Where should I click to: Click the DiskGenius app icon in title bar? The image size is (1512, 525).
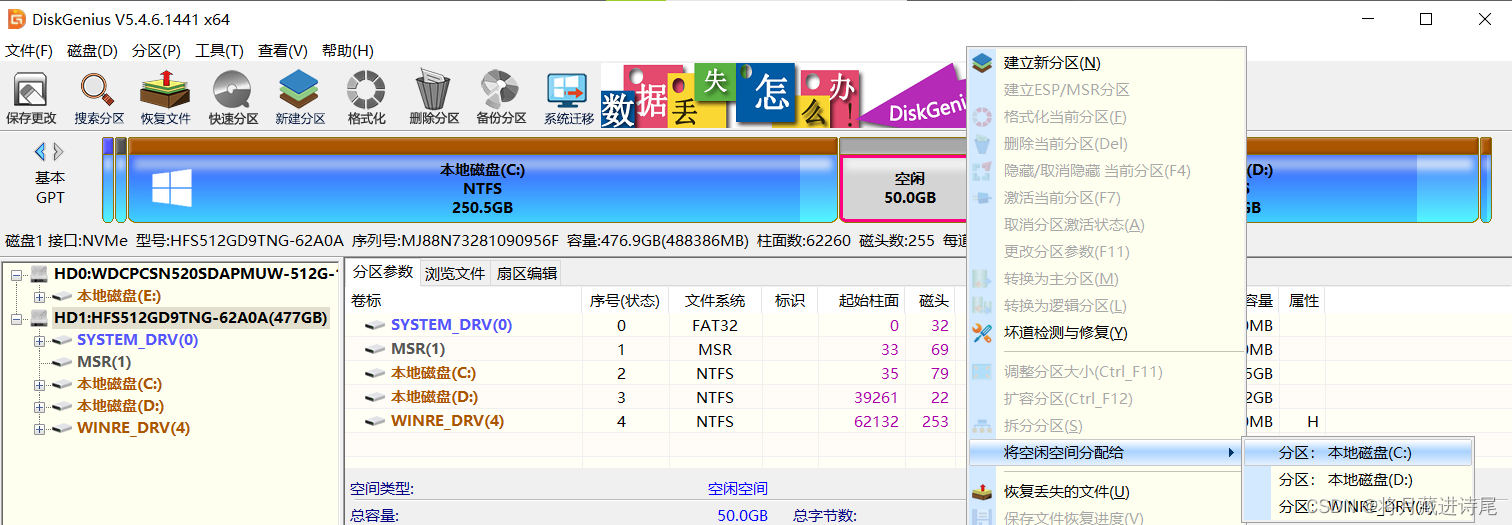(17, 18)
